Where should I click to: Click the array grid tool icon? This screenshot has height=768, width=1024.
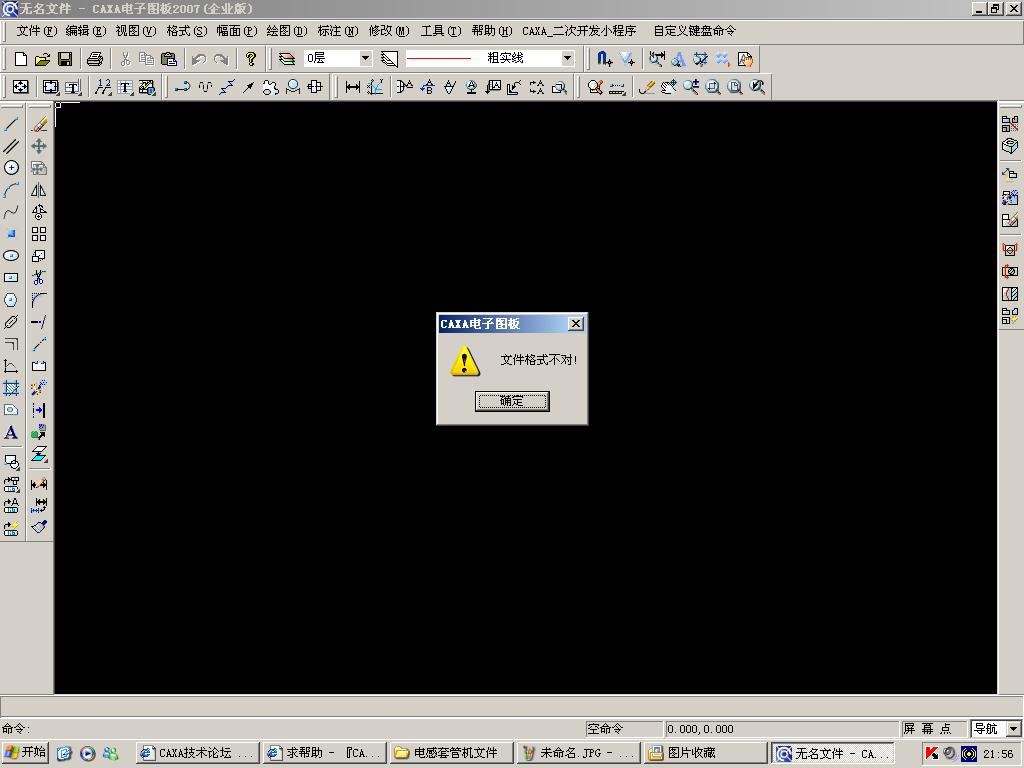click(x=39, y=234)
